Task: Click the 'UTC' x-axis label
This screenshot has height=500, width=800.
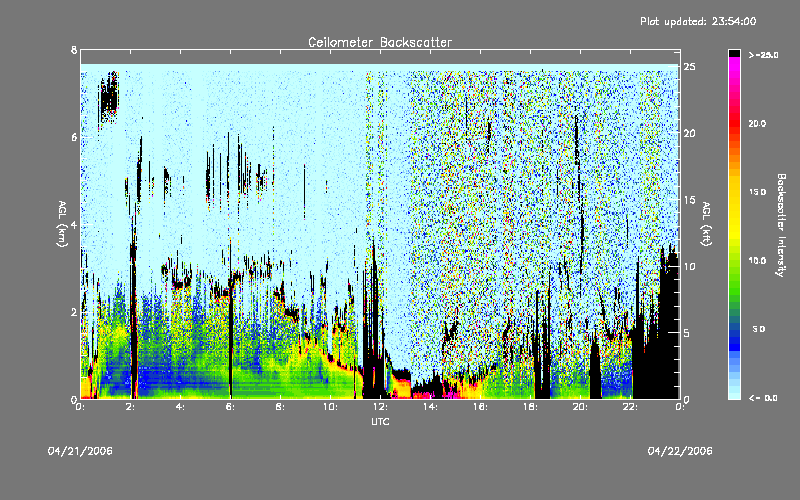Action: pos(380,421)
